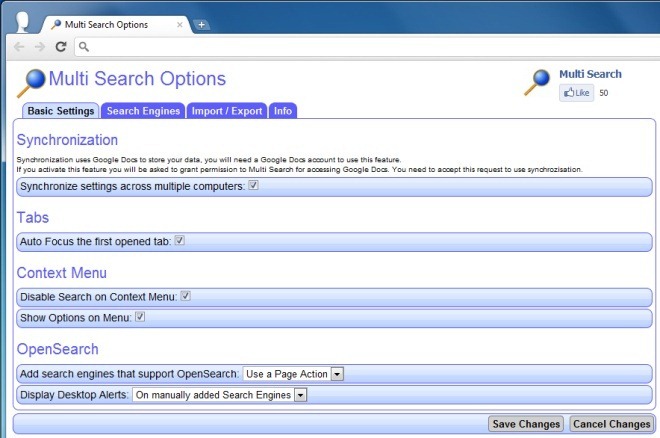This screenshot has width=660, height=438.
Task: Switch to the Search Engines tab
Action: pos(143,111)
